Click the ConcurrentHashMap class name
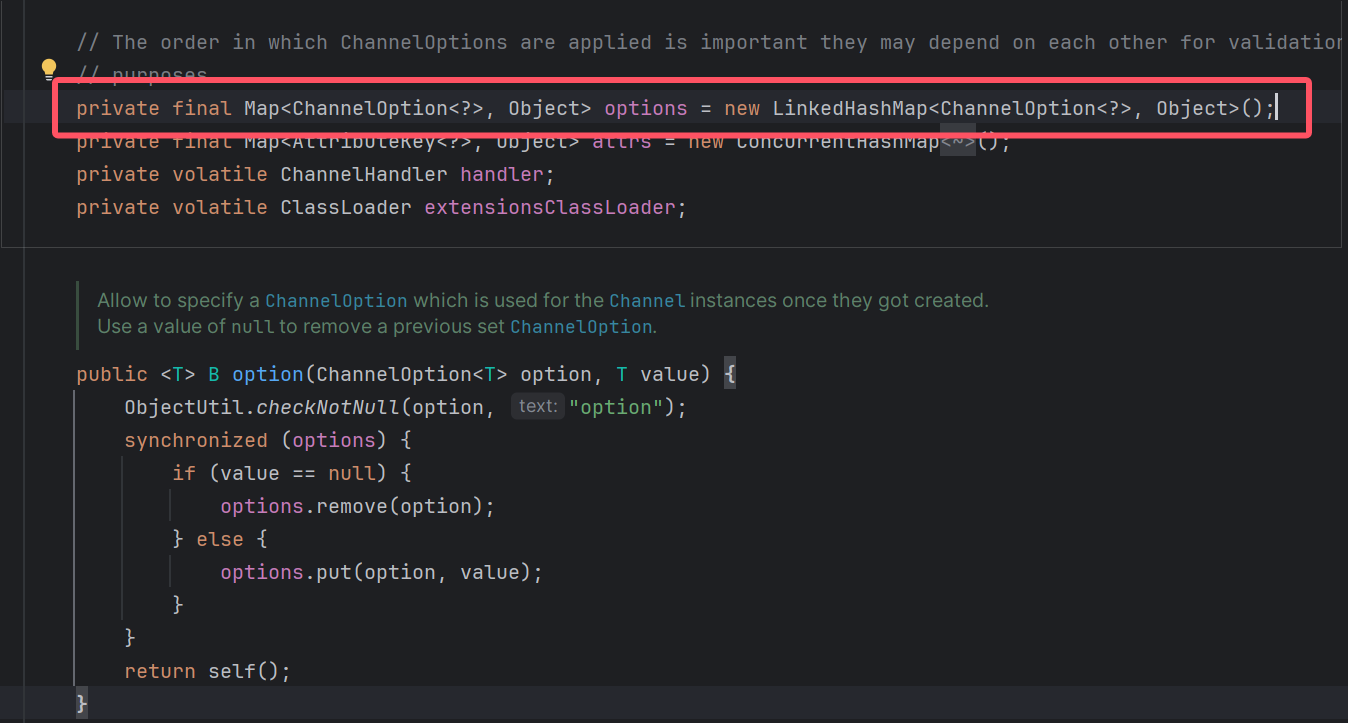Image resolution: width=1348 pixels, height=723 pixels. 838,142
